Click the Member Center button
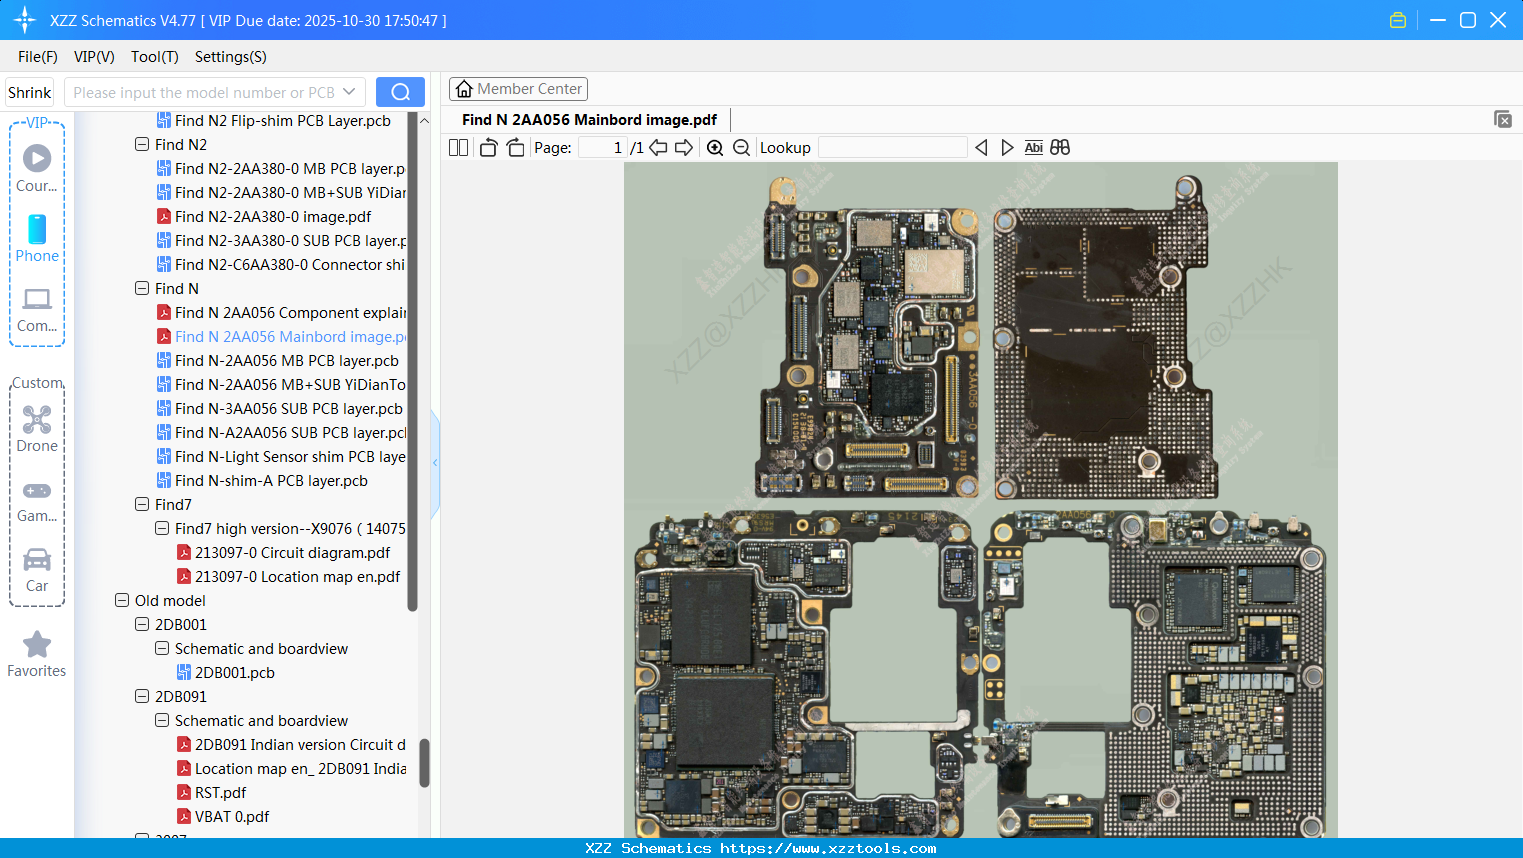 tap(518, 89)
